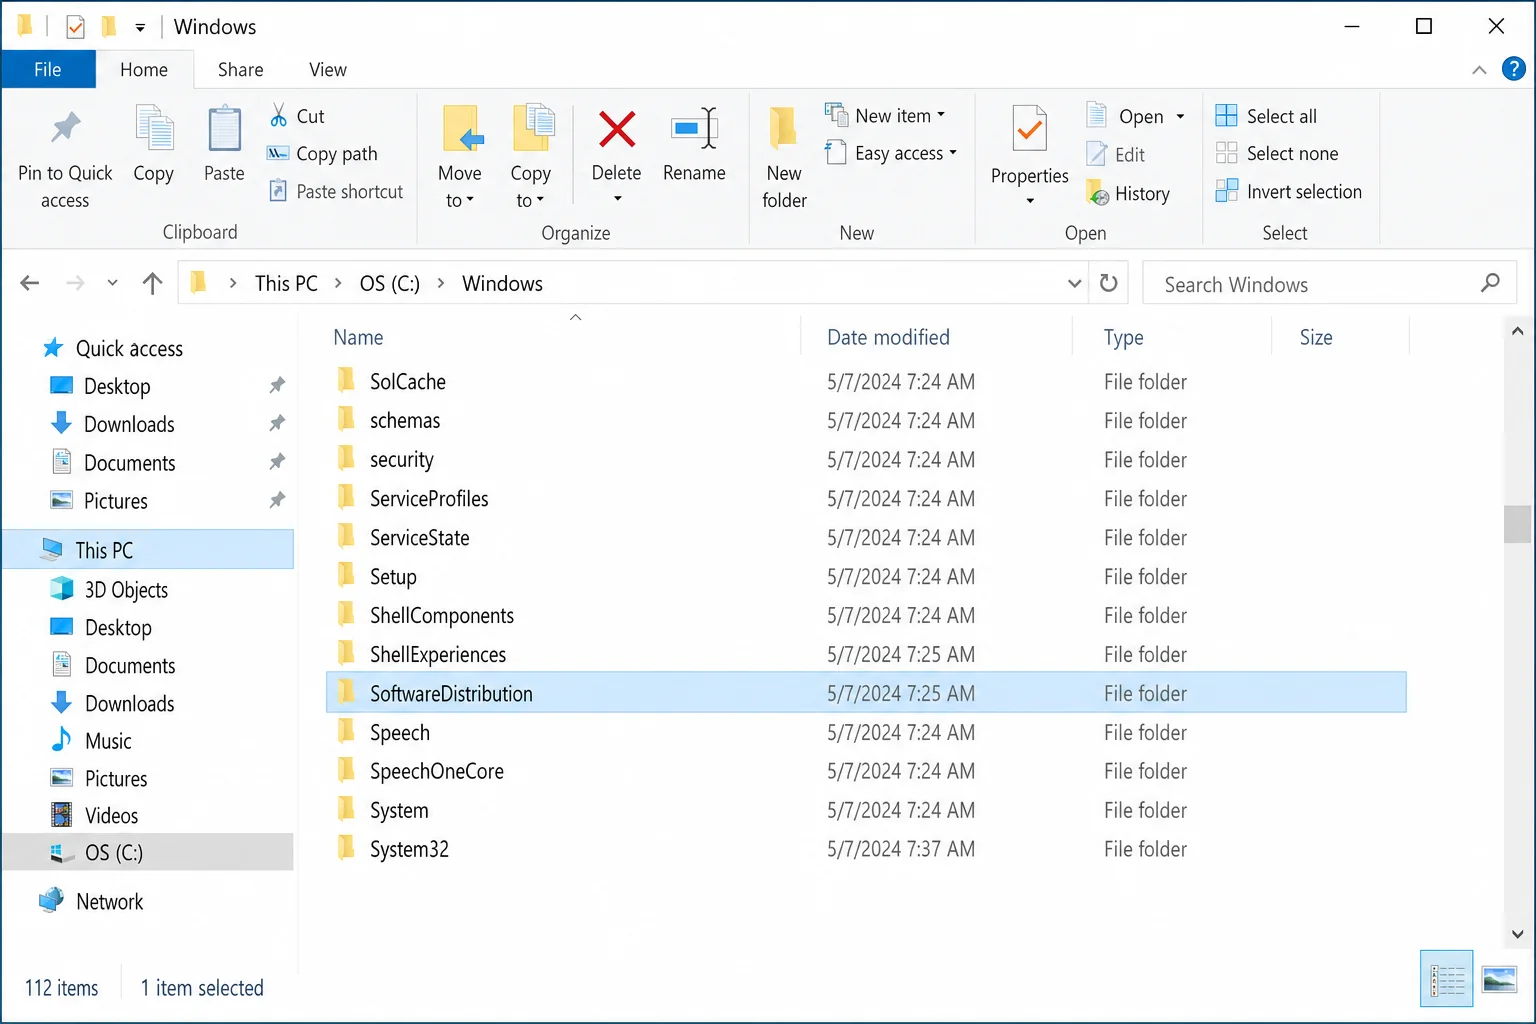Select the ServiceProfiles folder
This screenshot has width=1536, height=1024.
coord(429,498)
